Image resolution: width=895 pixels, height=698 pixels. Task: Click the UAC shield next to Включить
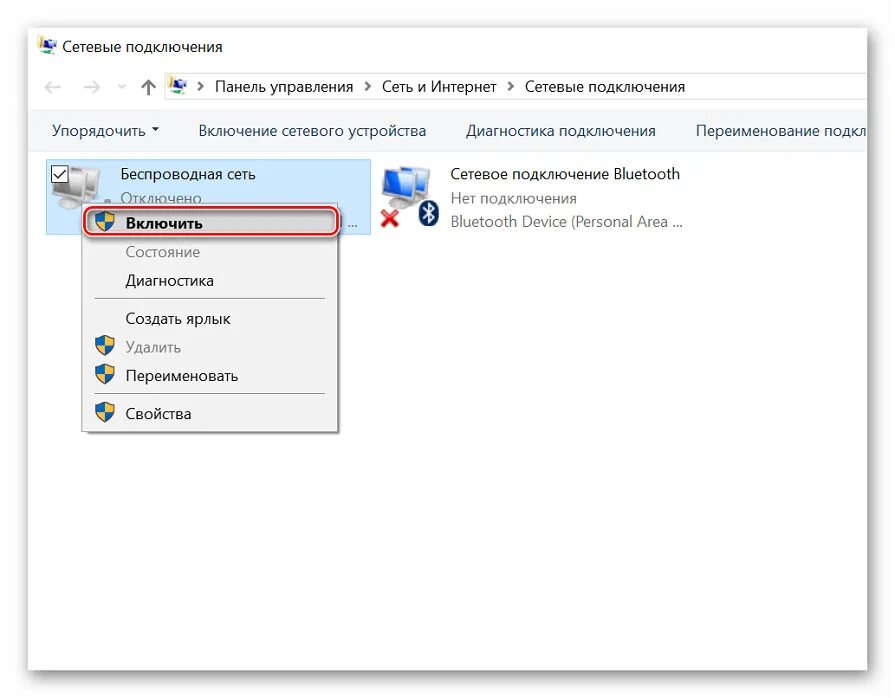pos(105,222)
